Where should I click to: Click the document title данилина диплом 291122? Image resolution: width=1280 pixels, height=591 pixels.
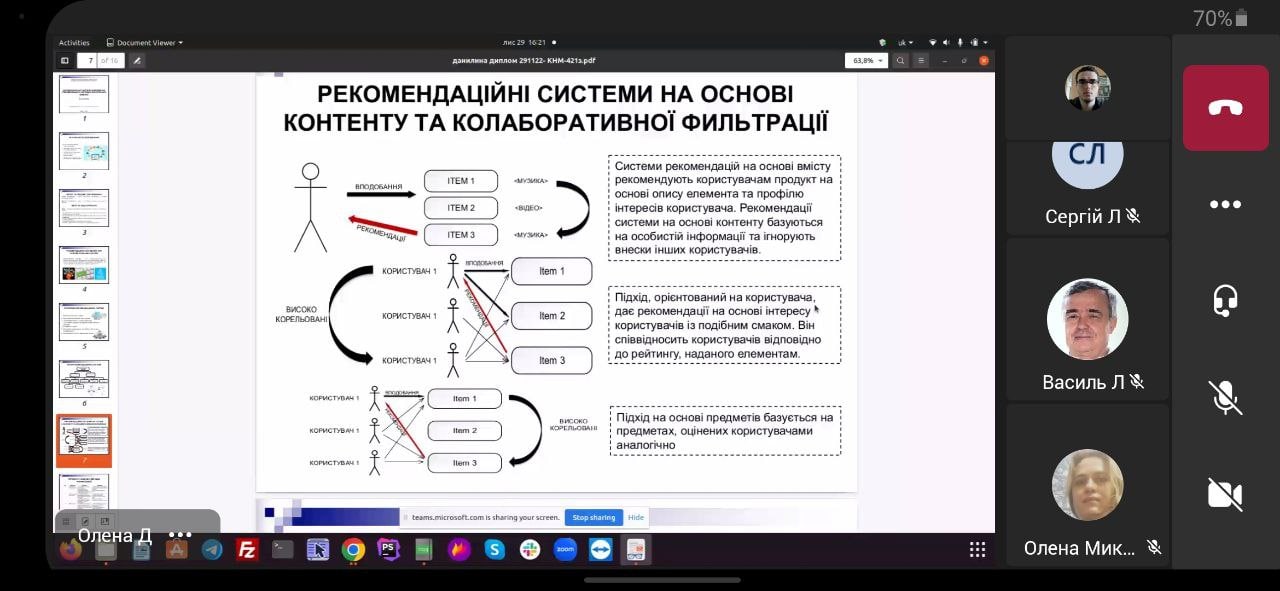tap(524, 60)
